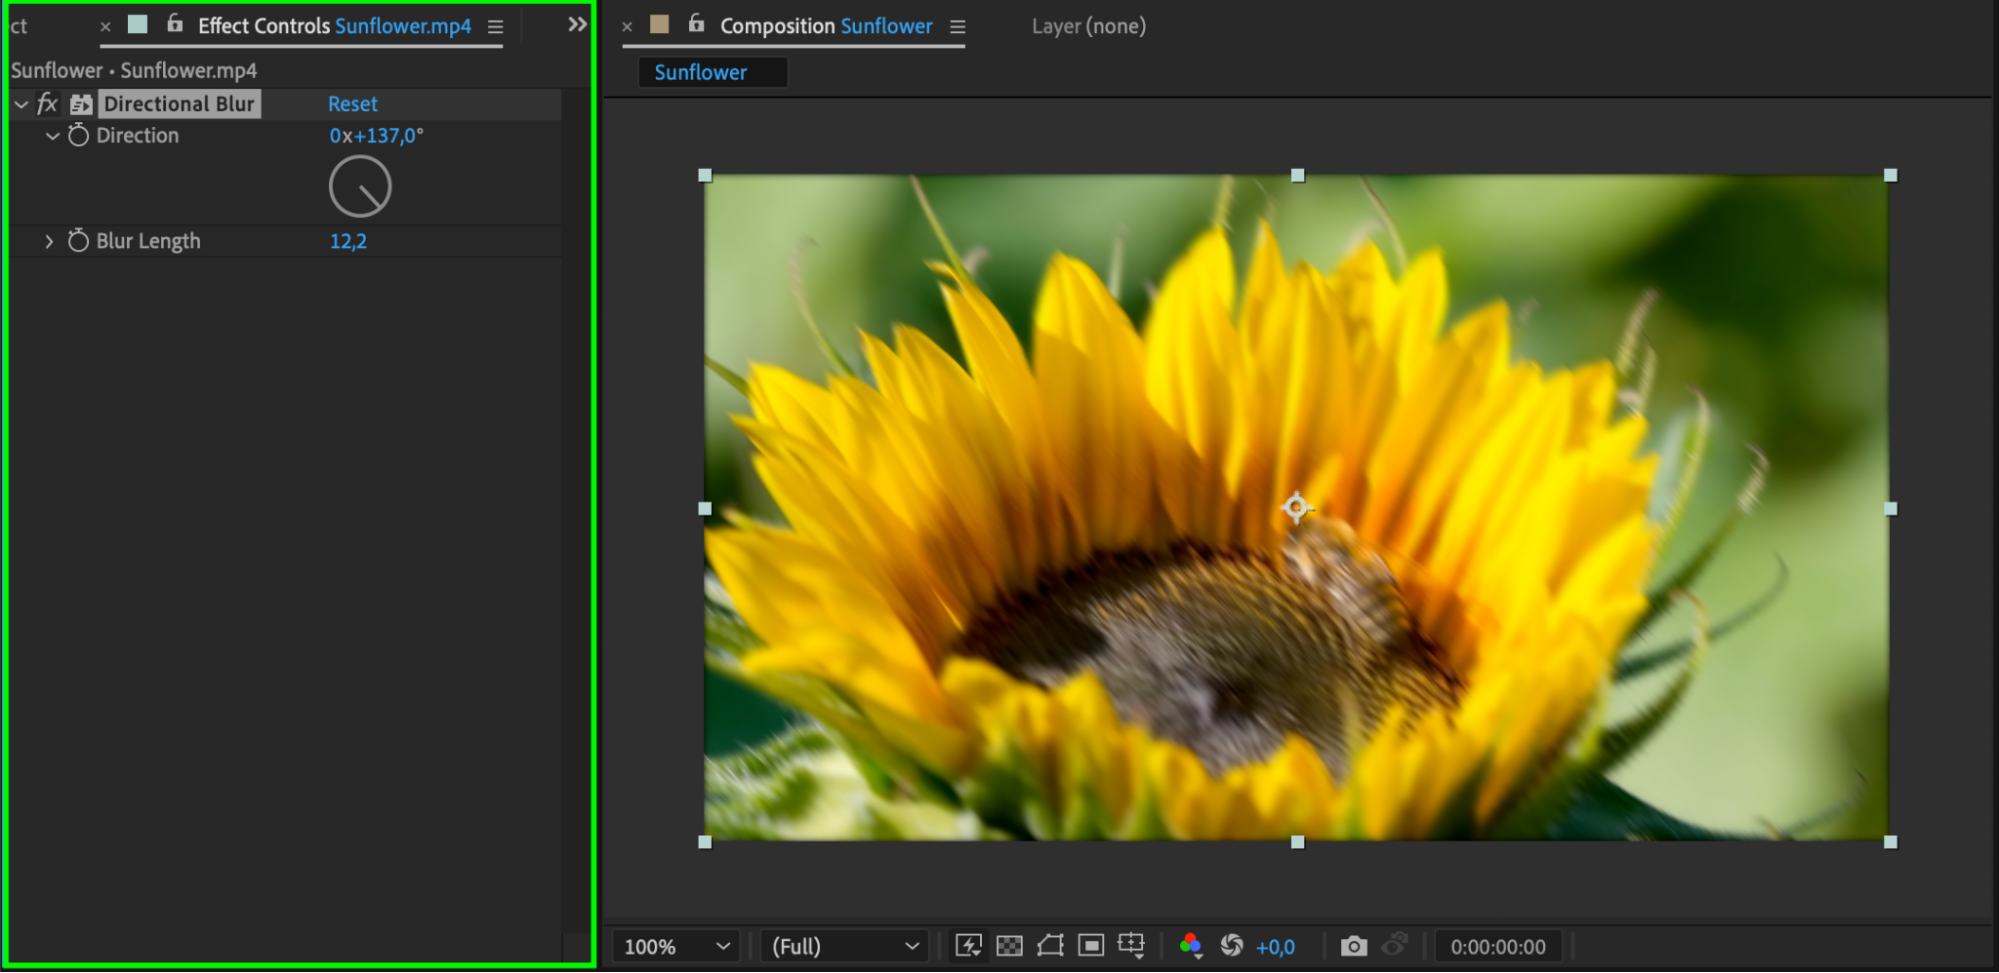The image size is (1999, 973).
Task: Open the Effect Controls panel menu
Action: click(x=495, y=27)
